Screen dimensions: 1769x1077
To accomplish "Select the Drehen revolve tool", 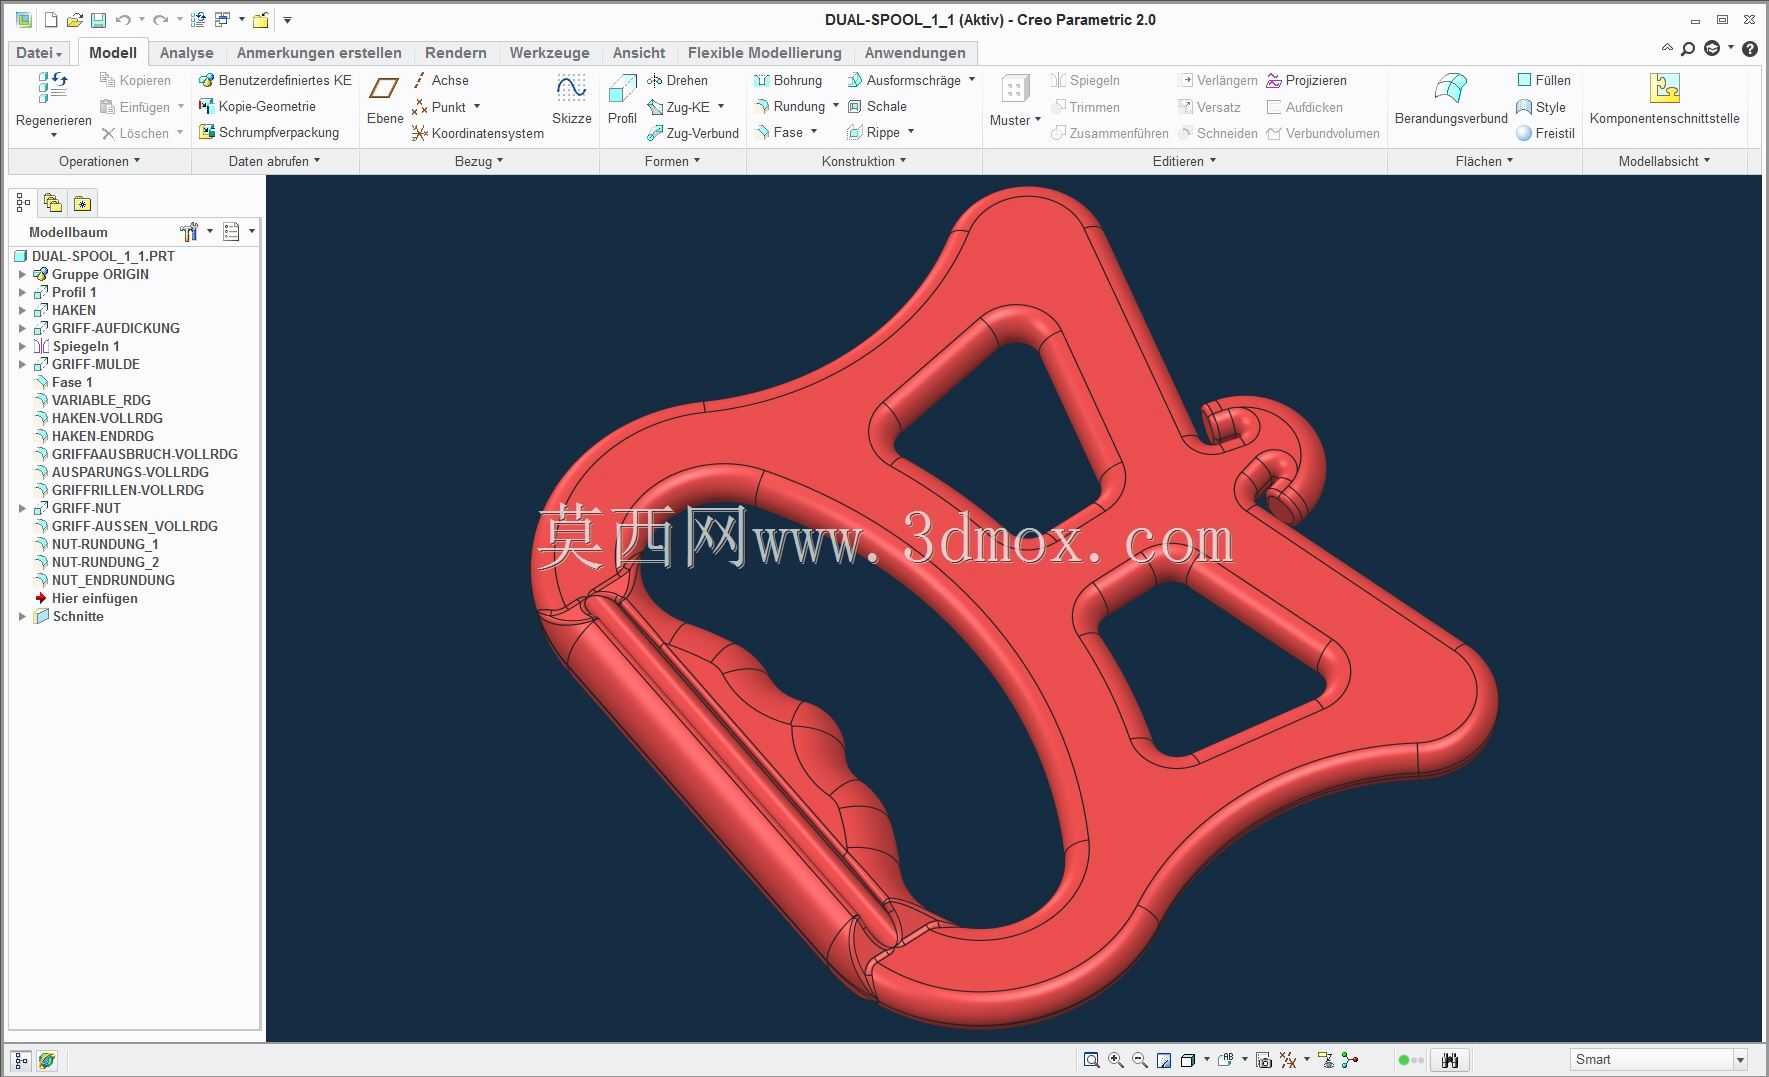I will click(677, 80).
